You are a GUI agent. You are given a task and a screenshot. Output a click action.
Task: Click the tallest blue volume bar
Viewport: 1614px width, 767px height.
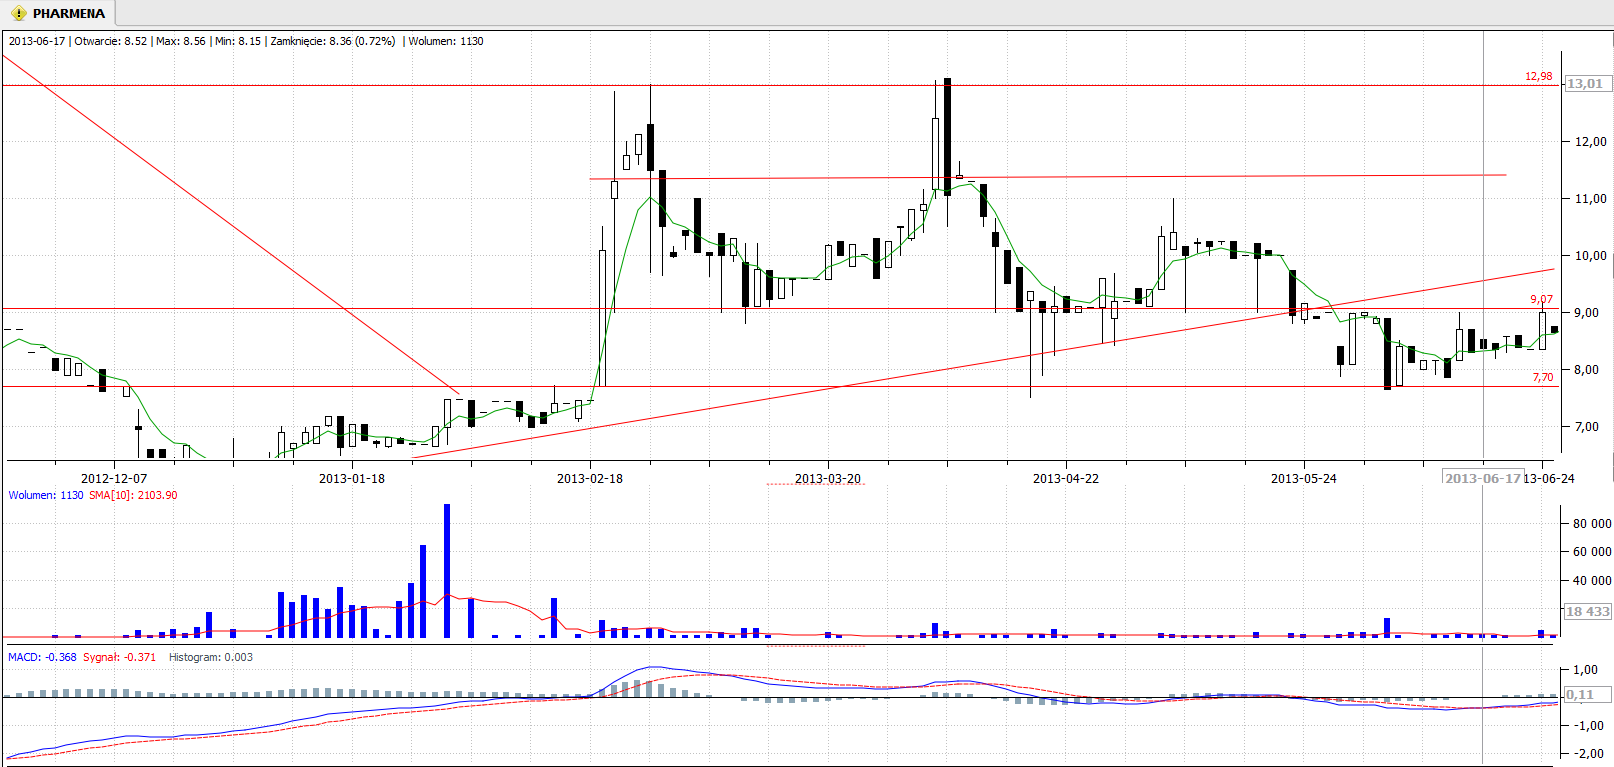coord(447,570)
